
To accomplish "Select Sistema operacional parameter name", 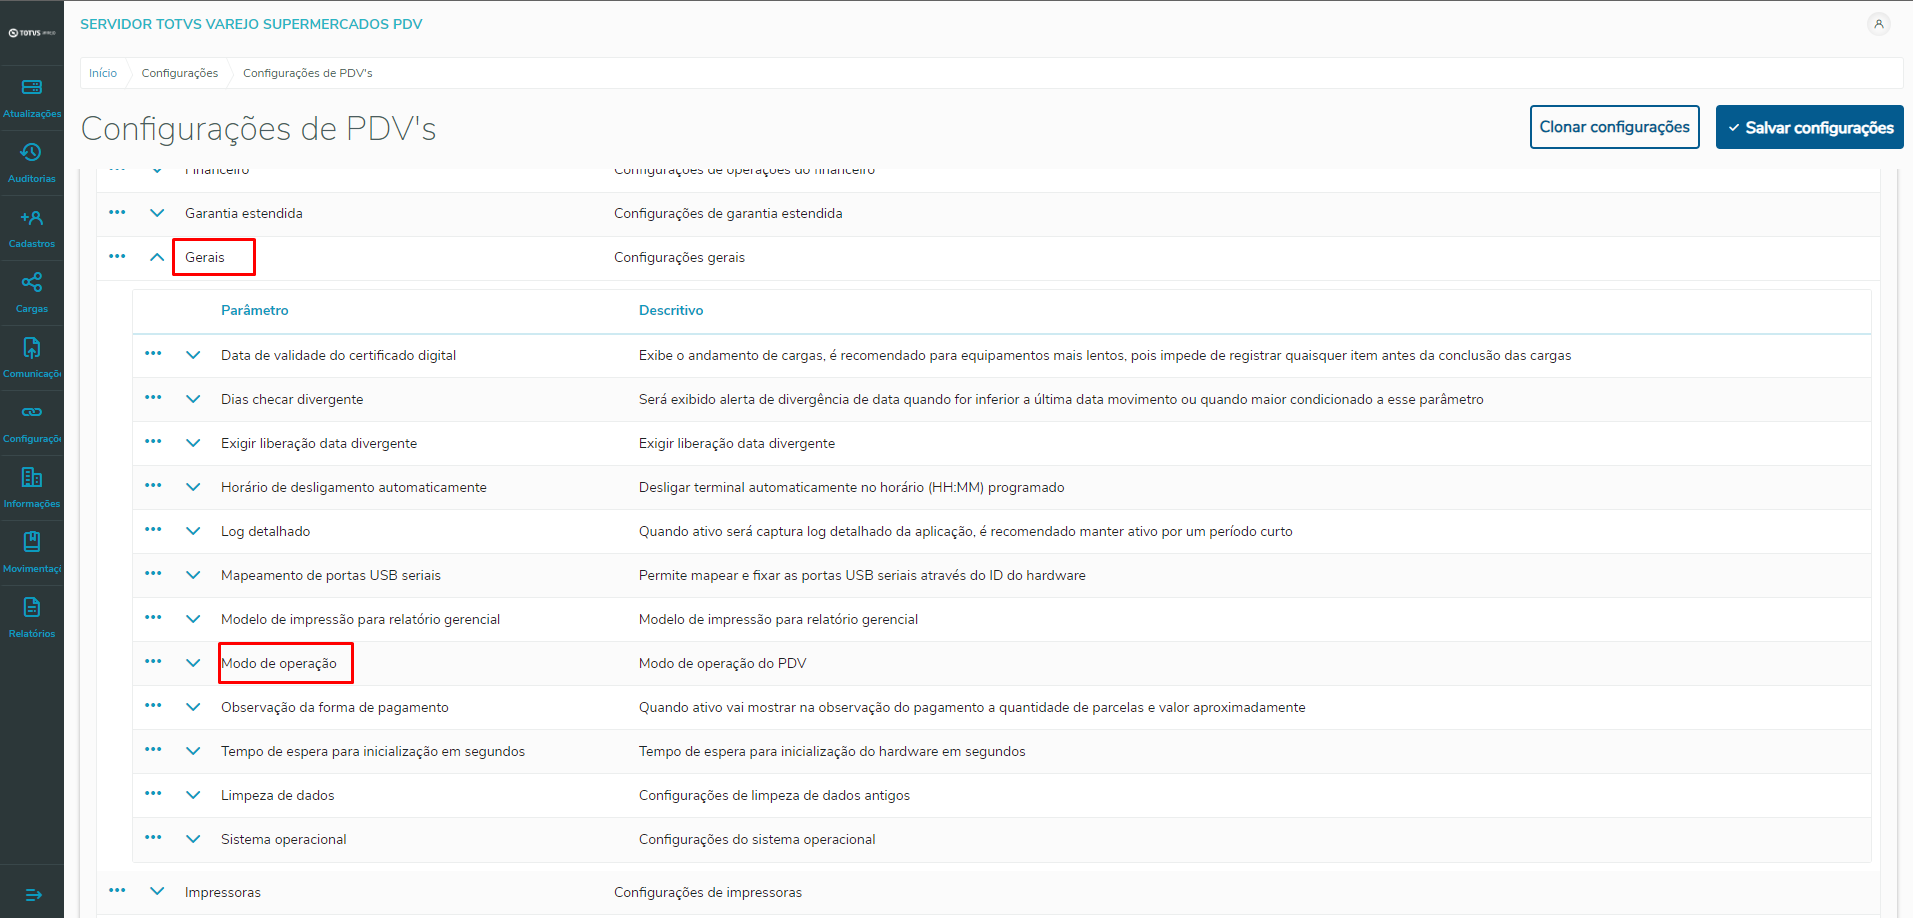I will 284,839.
